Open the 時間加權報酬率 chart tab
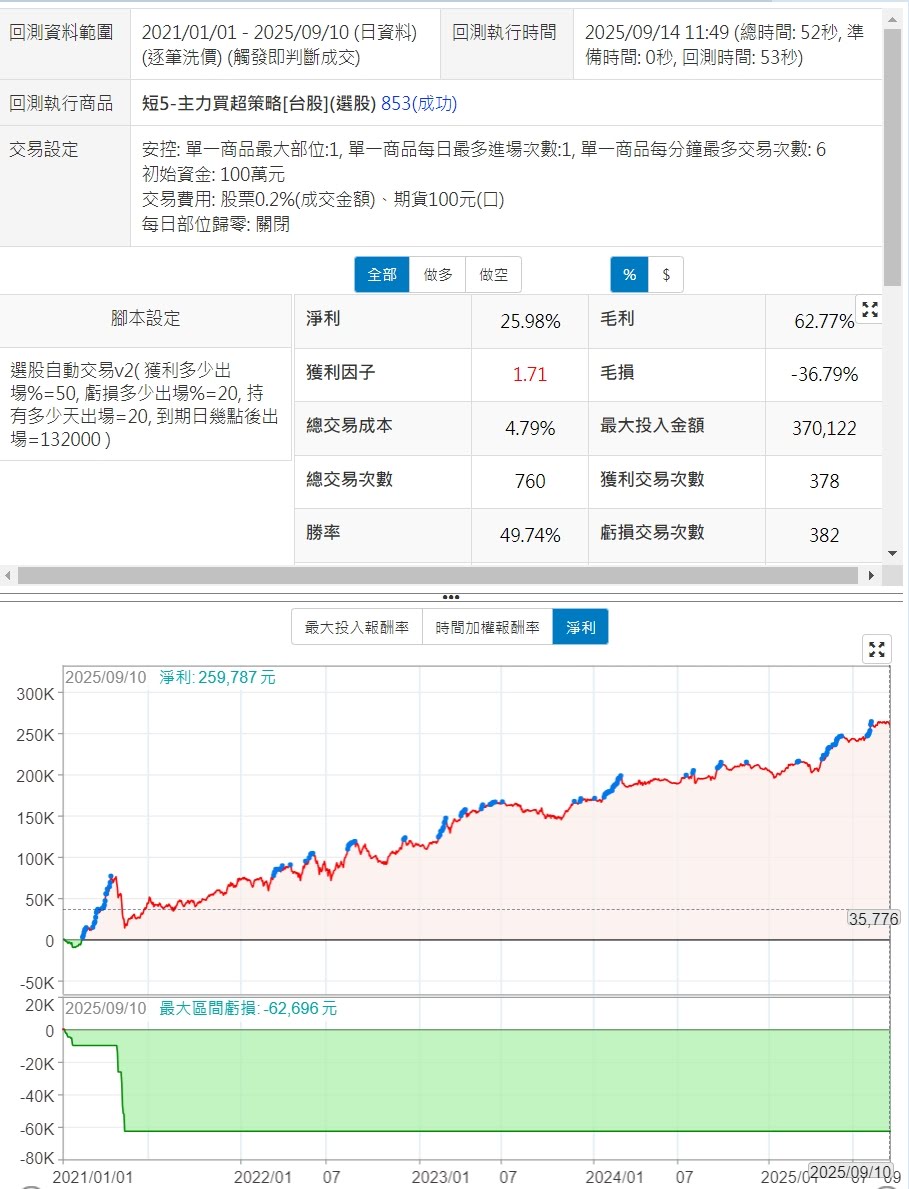Viewport: 909px width, 1189px height. [x=487, y=628]
